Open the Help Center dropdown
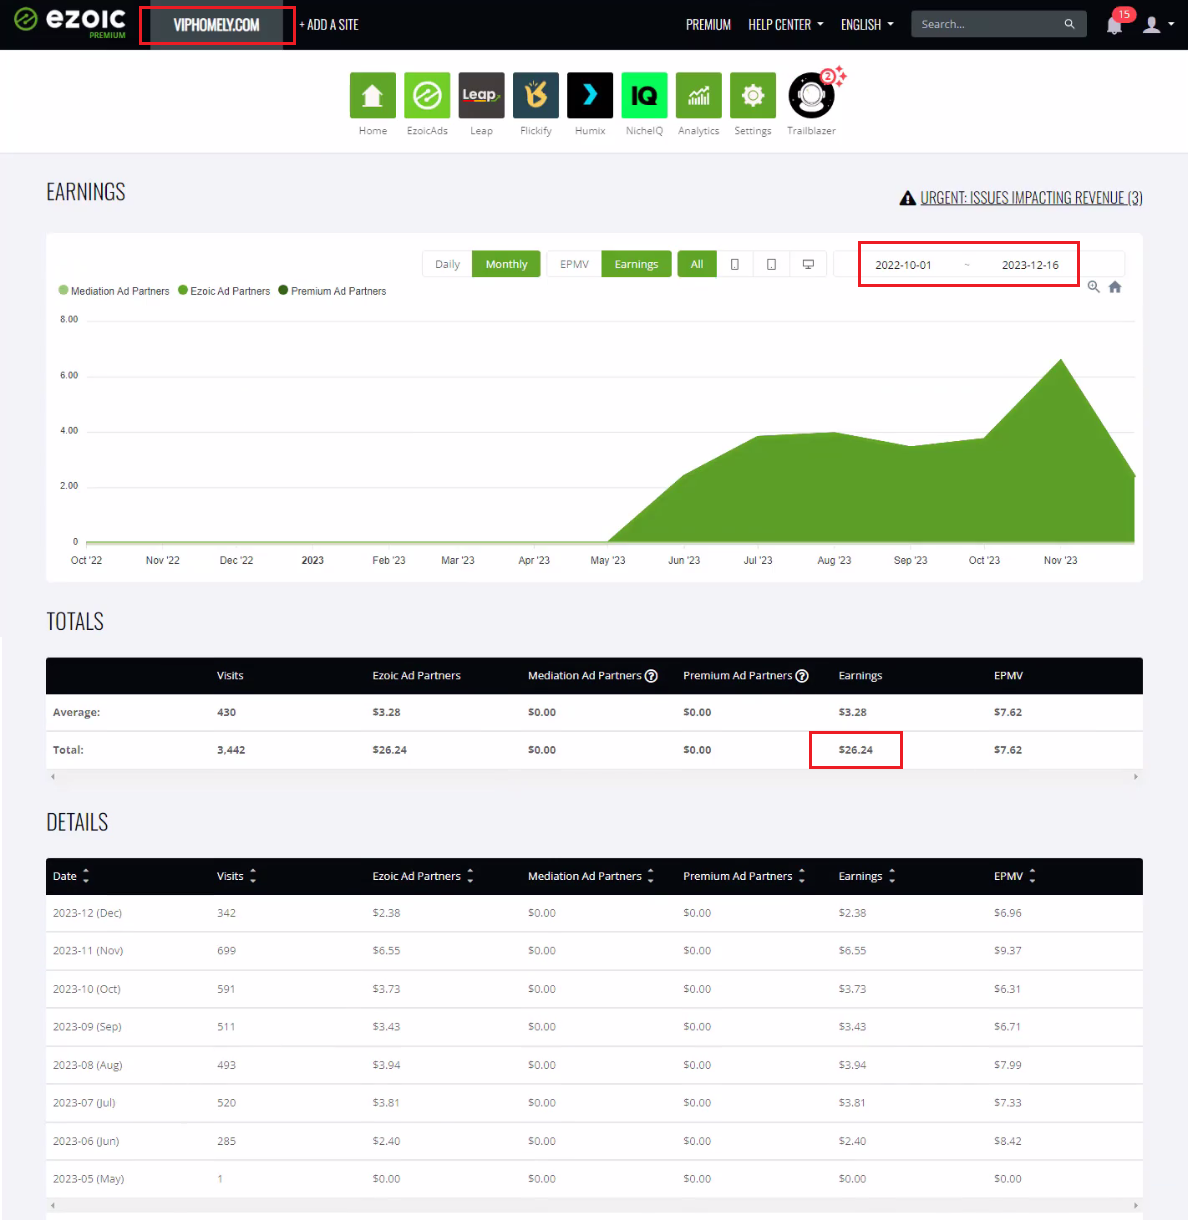The width and height of the screenshot is (1188, 1220). 786,24
